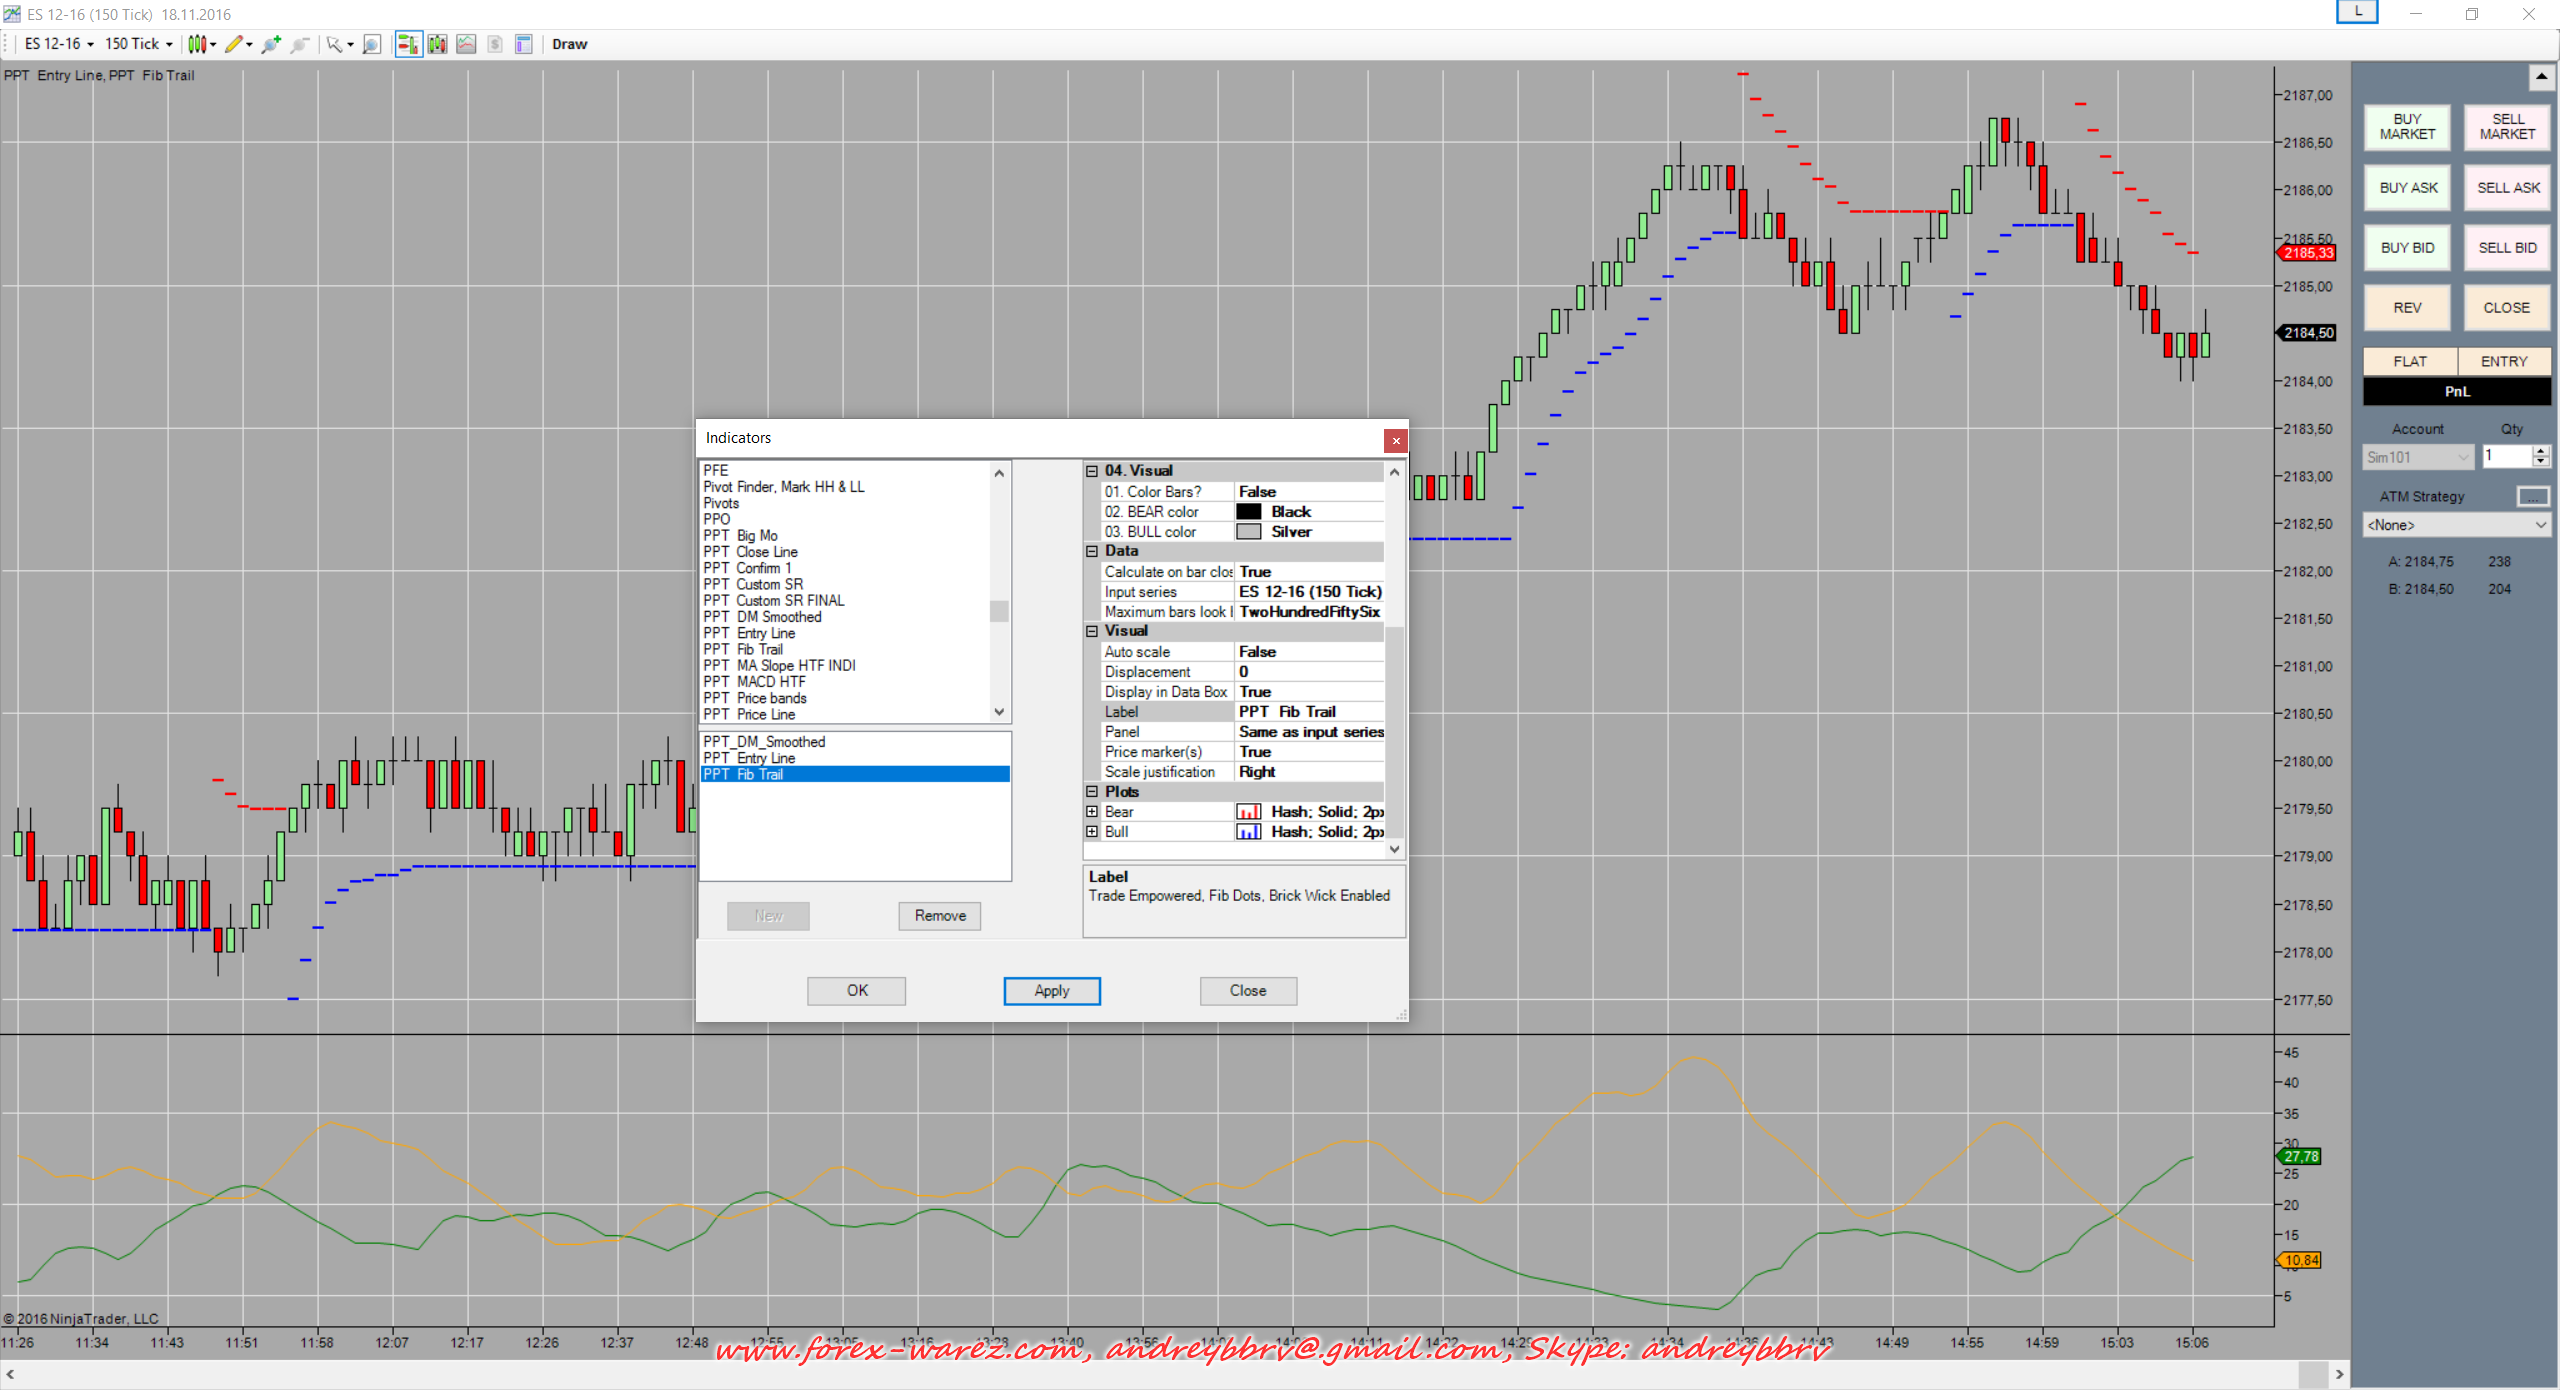Image resolution: width=2560 pixels, height=1390 pixels.
Task: Increment the Qty stepper up arrow
Action: (x=2540, y=451)
